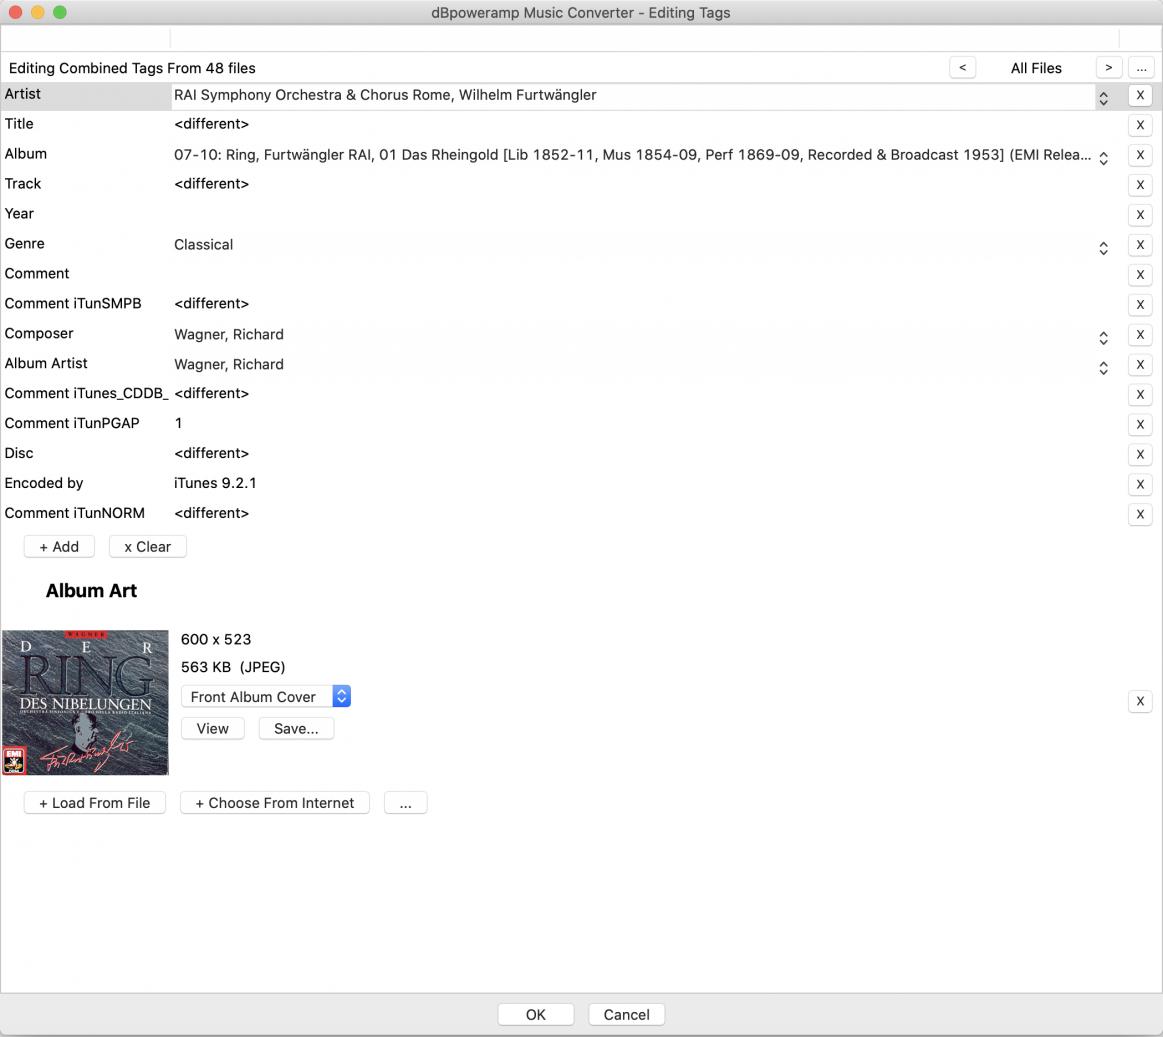
Task: Choose album art from Internet
Action: click(x=274, y=803)
